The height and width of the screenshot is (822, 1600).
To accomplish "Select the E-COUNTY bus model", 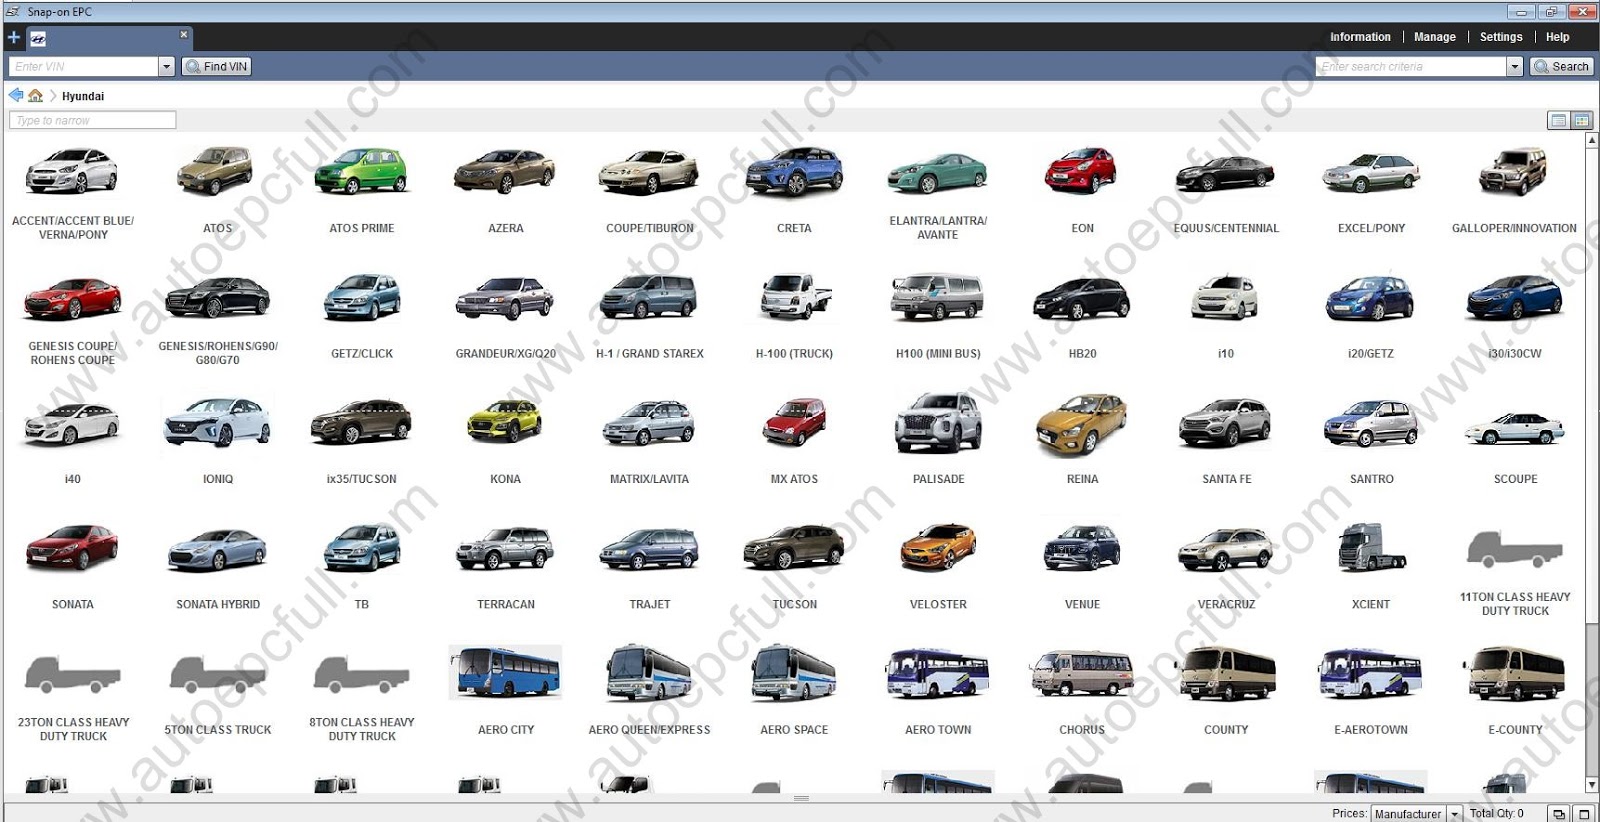I will [x=1514, y=690].
